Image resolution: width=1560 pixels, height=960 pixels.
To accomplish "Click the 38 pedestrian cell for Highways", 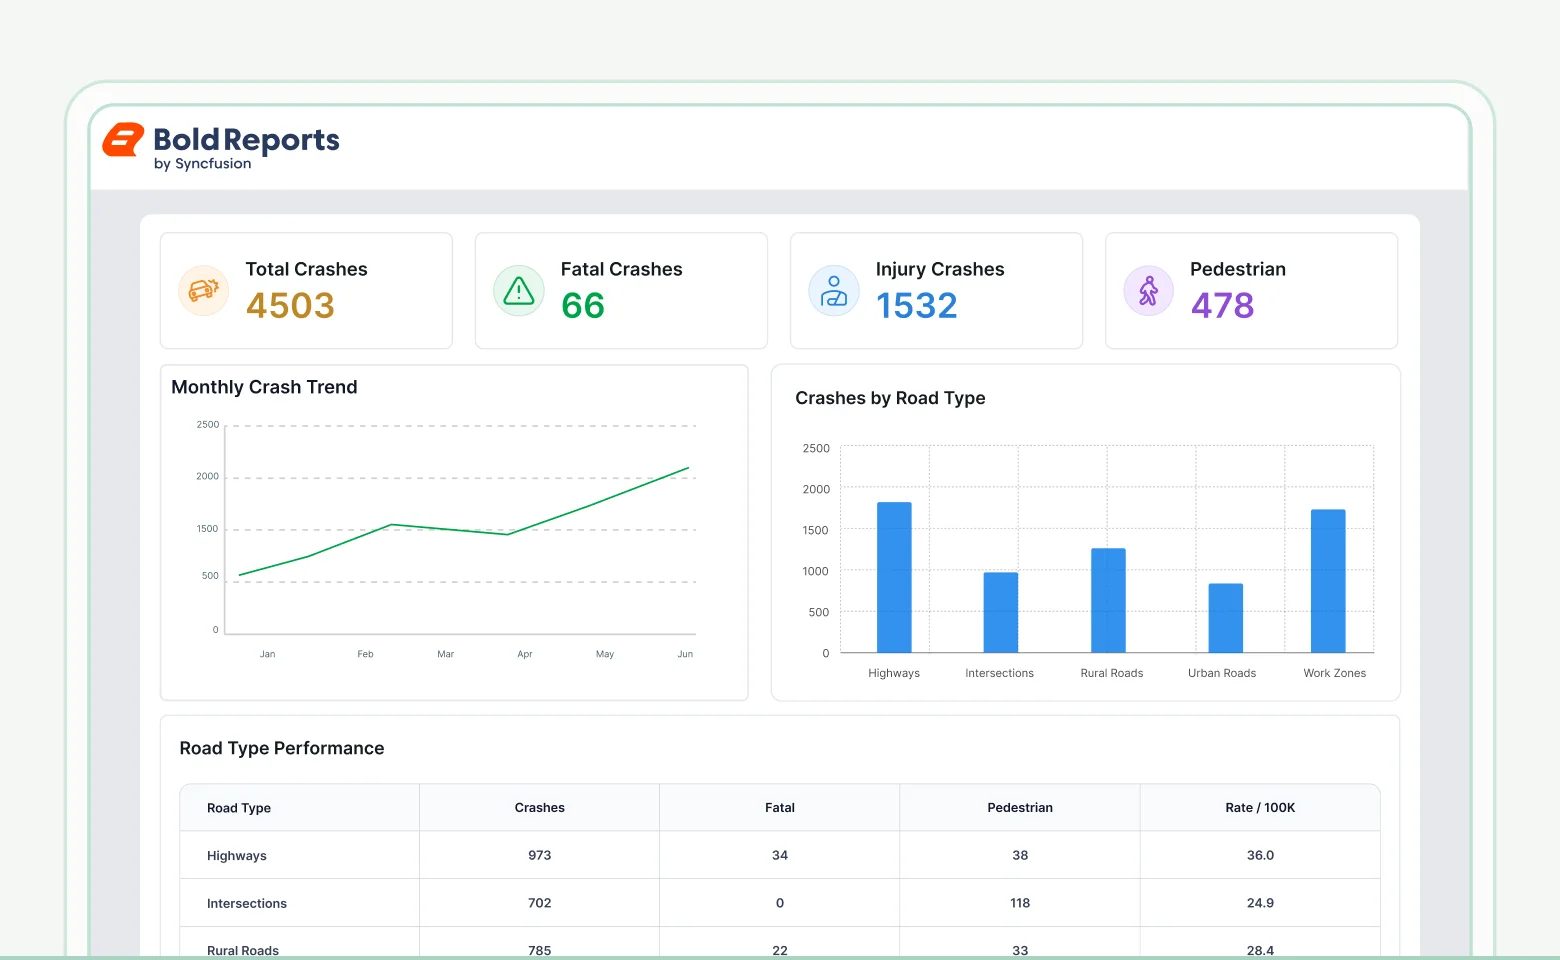I will (1020, 855).
